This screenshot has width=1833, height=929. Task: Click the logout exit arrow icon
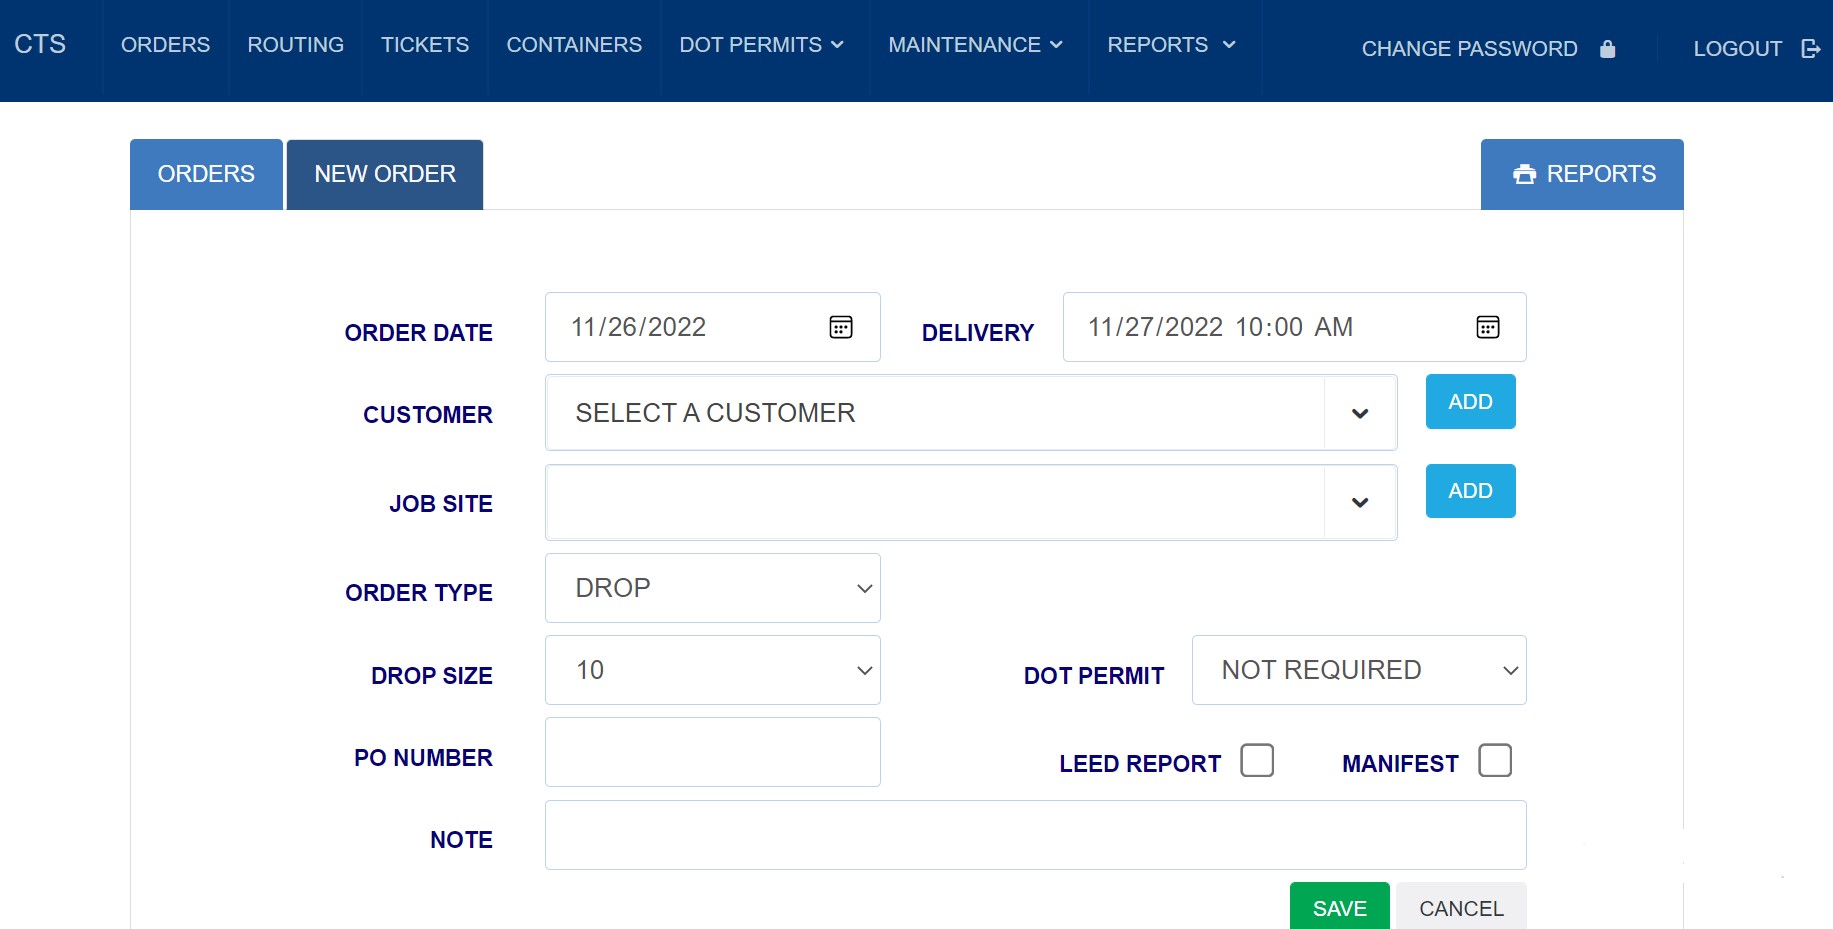point(1810,49)
